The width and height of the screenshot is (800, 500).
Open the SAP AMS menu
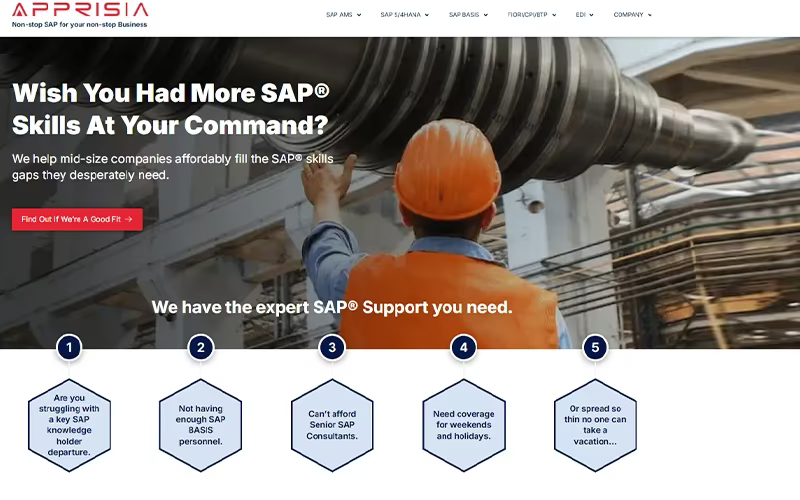point(339,15)
